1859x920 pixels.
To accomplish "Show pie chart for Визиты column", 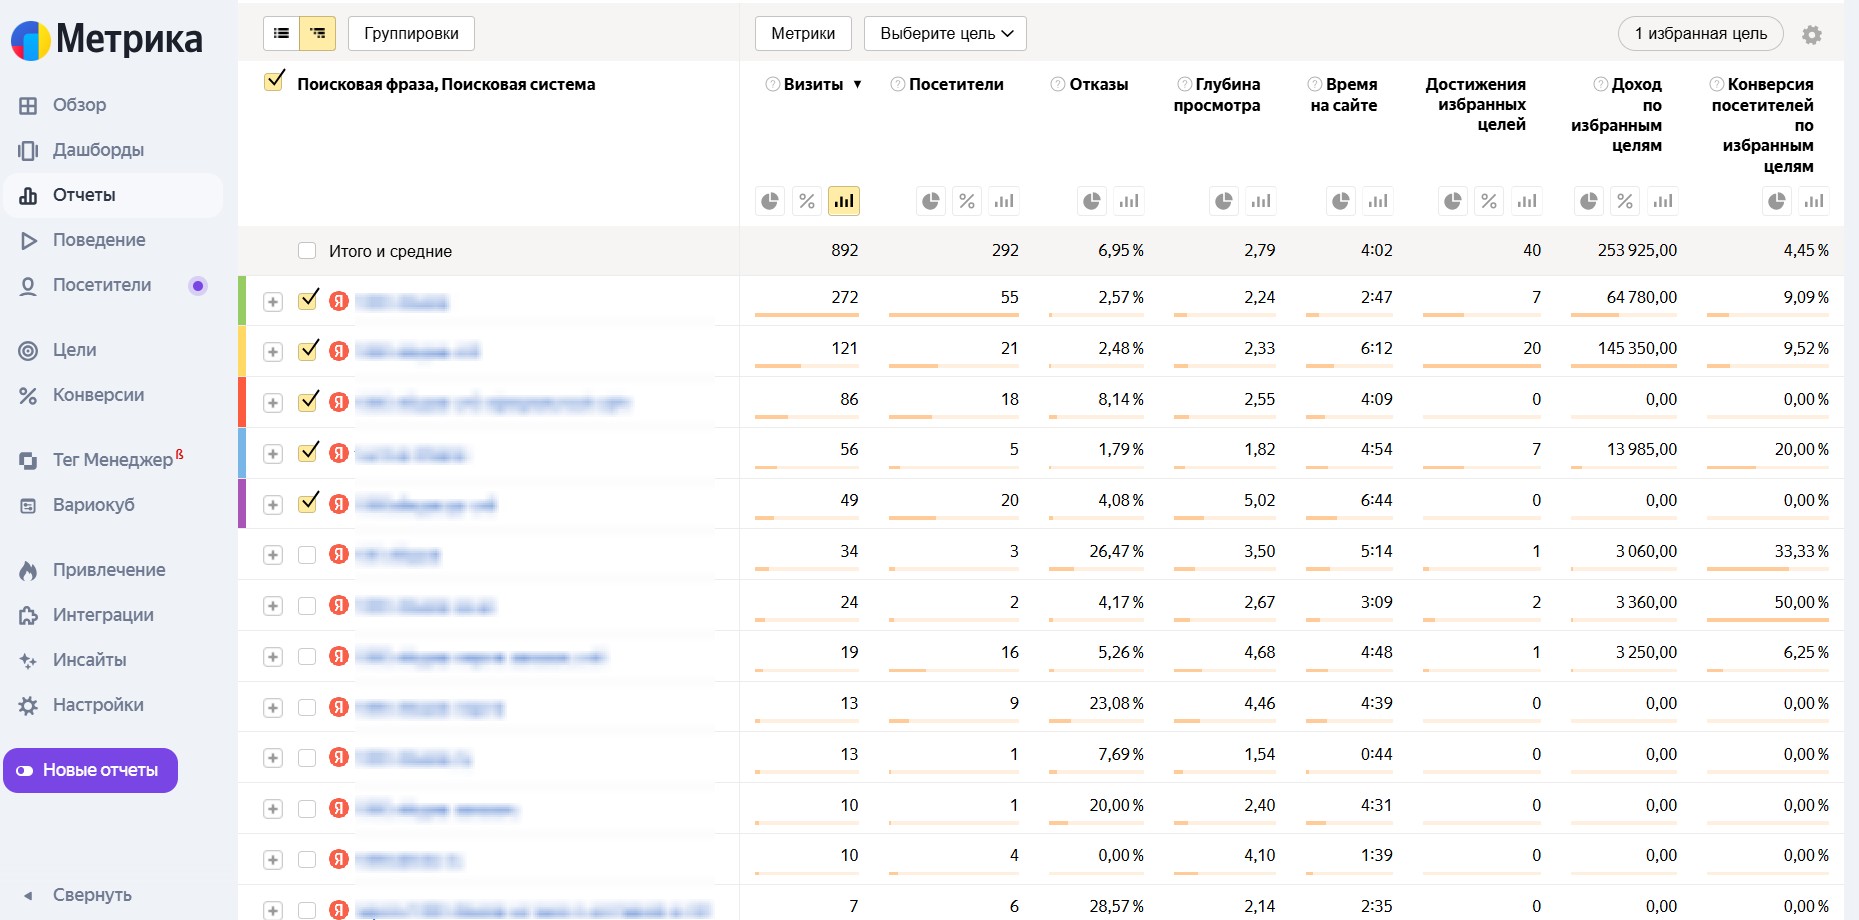I will tap(770, 201).
